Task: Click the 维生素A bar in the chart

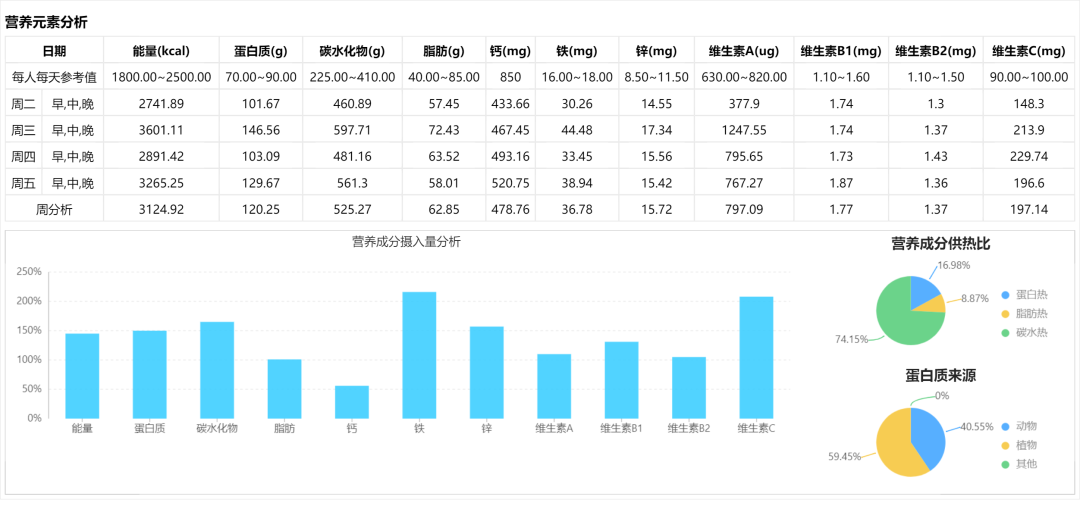Action: click(x=554, y=386)
